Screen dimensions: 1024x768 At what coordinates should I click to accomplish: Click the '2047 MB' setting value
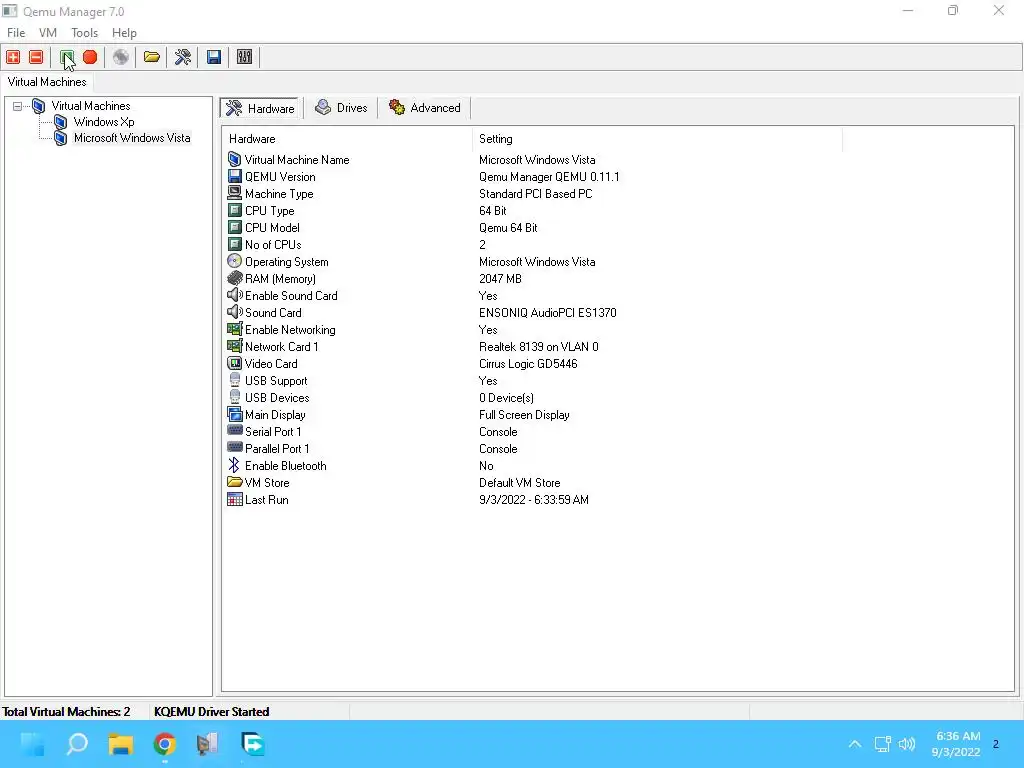click(500, 279)
